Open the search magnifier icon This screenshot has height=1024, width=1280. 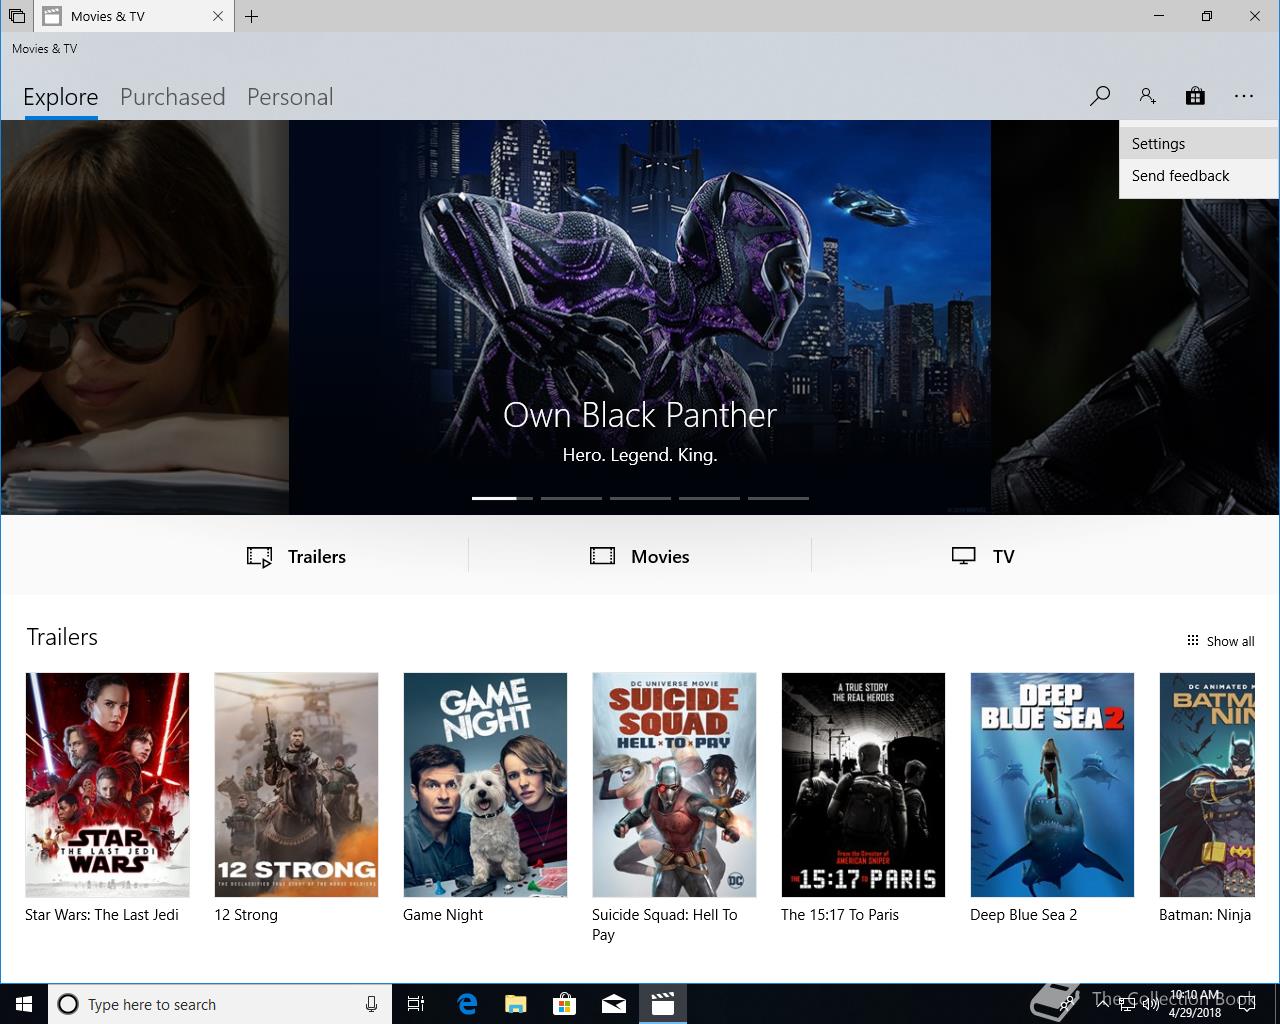(x=1100, y=96)
